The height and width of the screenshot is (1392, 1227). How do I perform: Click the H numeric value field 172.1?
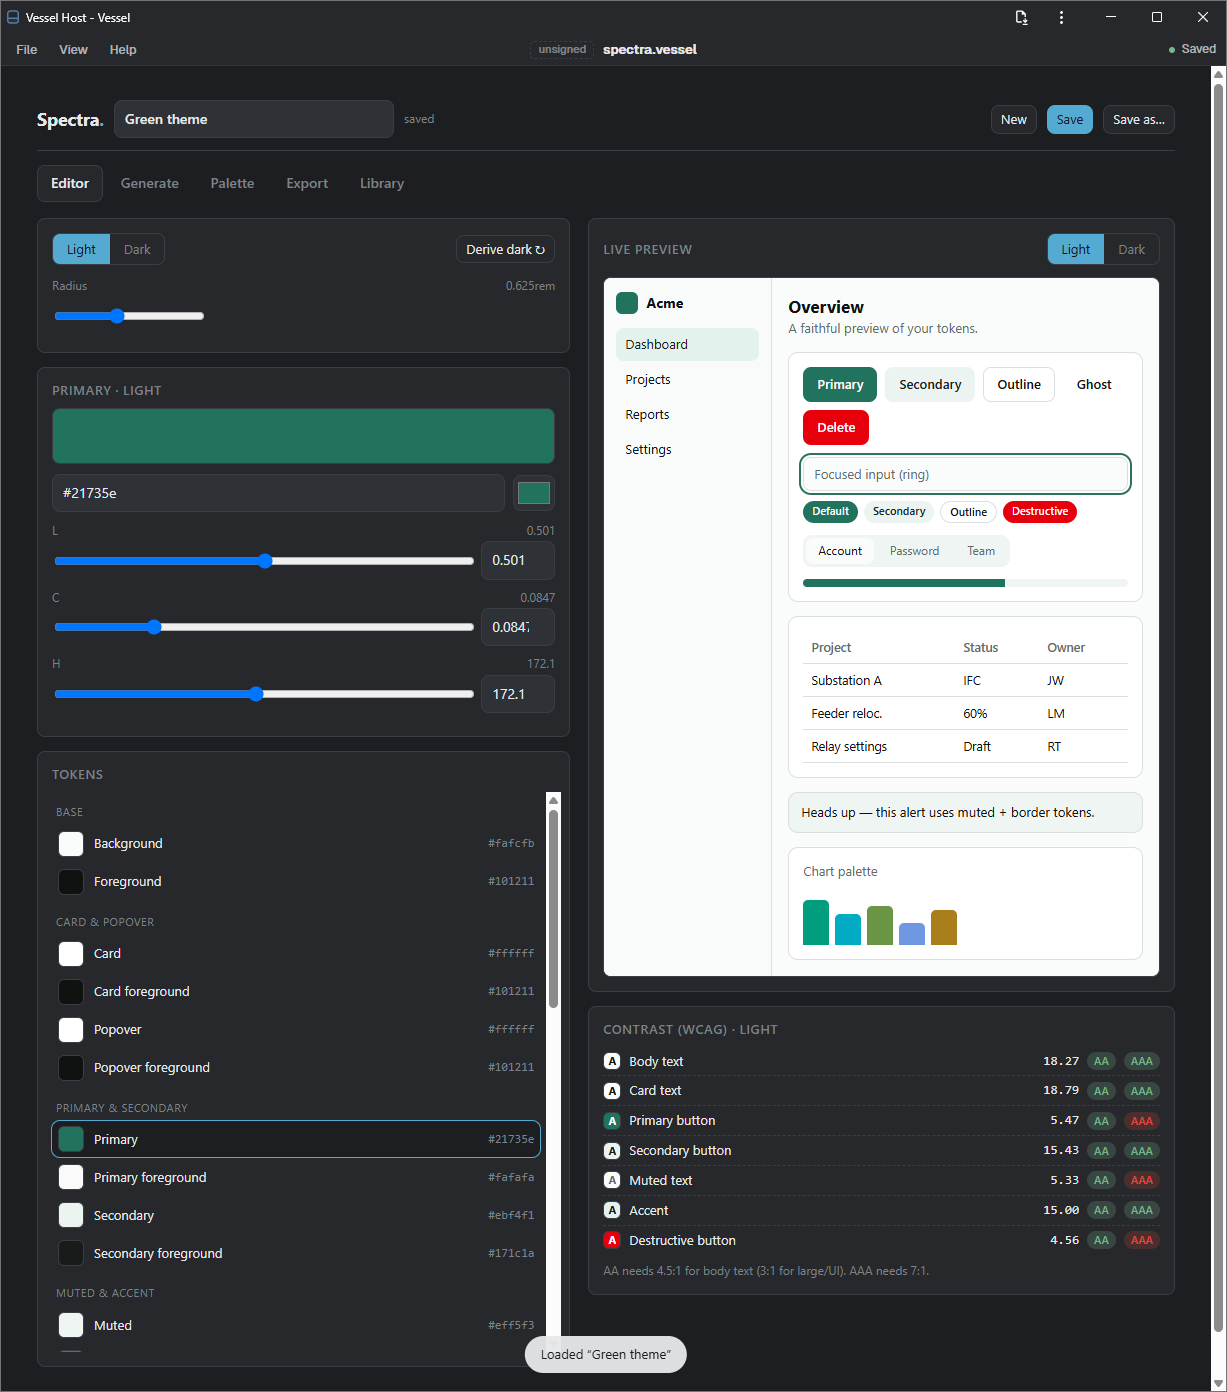518,694
